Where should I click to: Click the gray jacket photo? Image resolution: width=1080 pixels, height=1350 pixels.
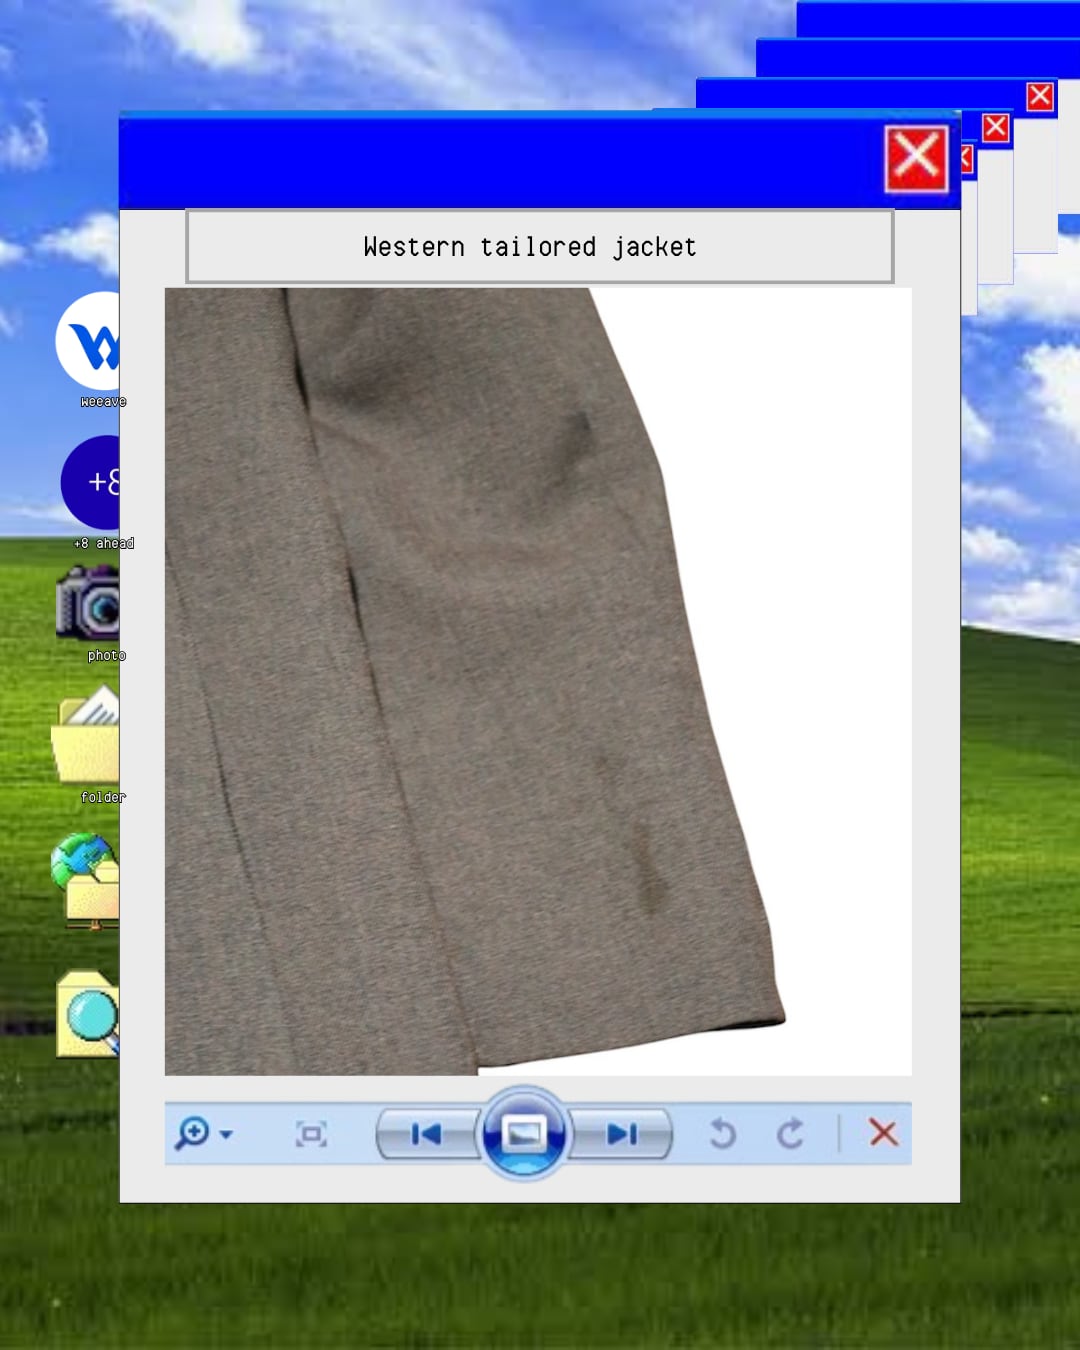(x=538, y=682)
